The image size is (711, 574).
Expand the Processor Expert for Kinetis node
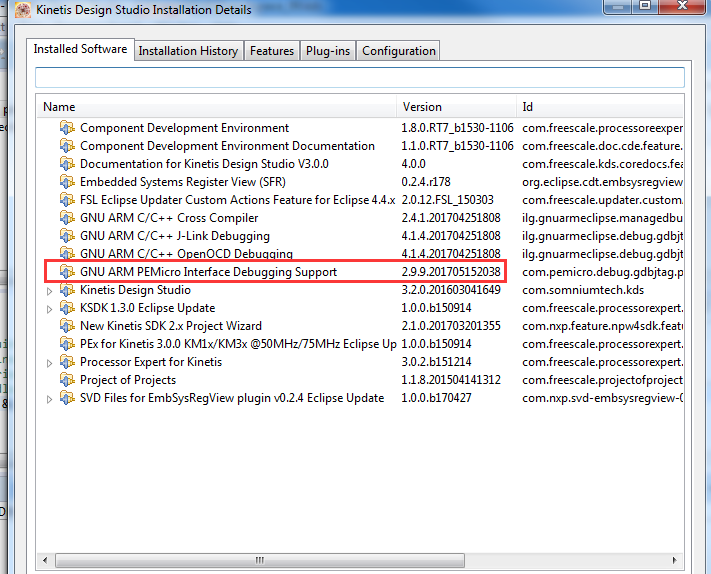[x=49, y=363]
